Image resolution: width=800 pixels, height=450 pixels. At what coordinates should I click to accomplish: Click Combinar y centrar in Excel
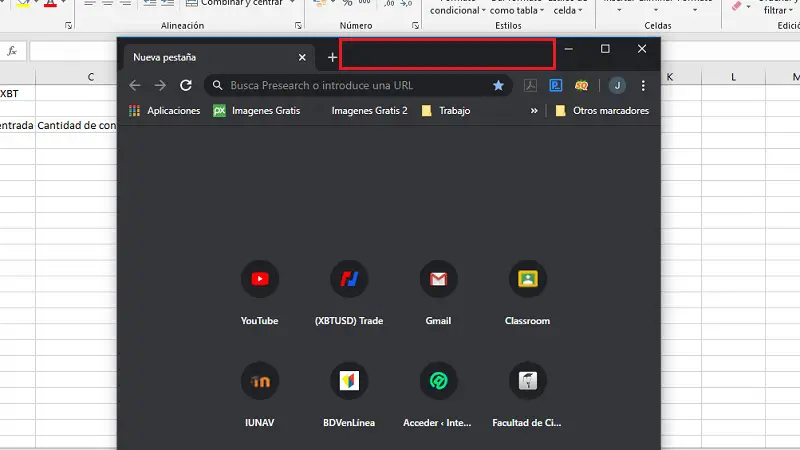click(234, 3)
